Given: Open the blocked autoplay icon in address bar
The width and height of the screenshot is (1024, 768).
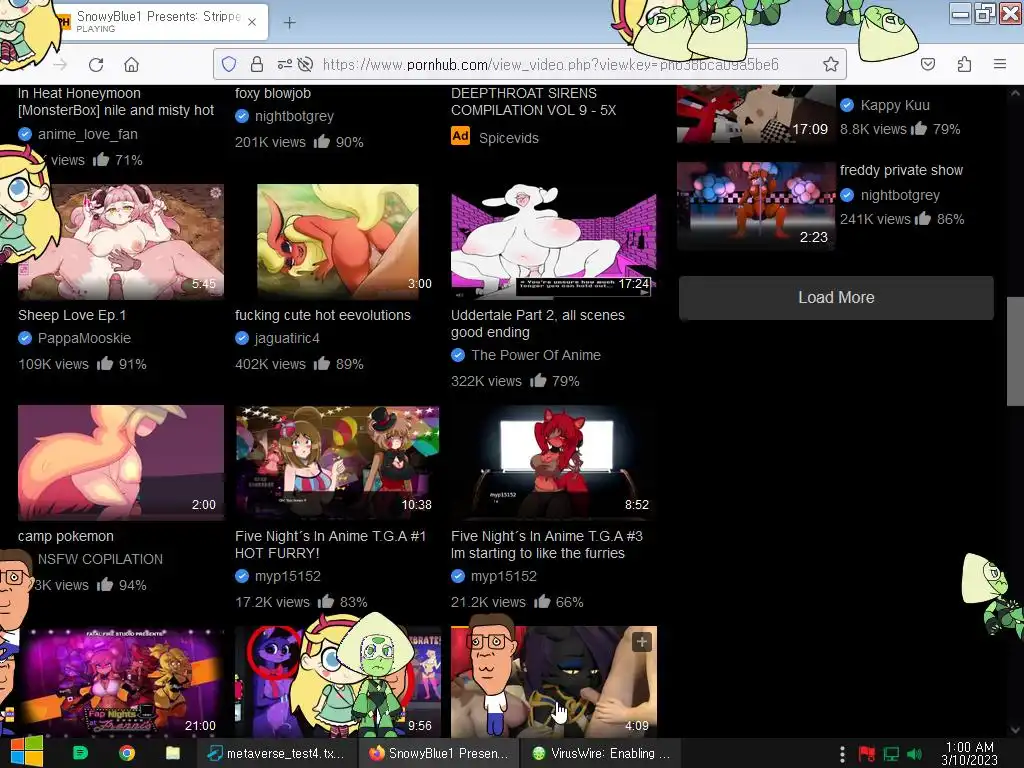Looking at the screenshot, I should click(305, 64).
